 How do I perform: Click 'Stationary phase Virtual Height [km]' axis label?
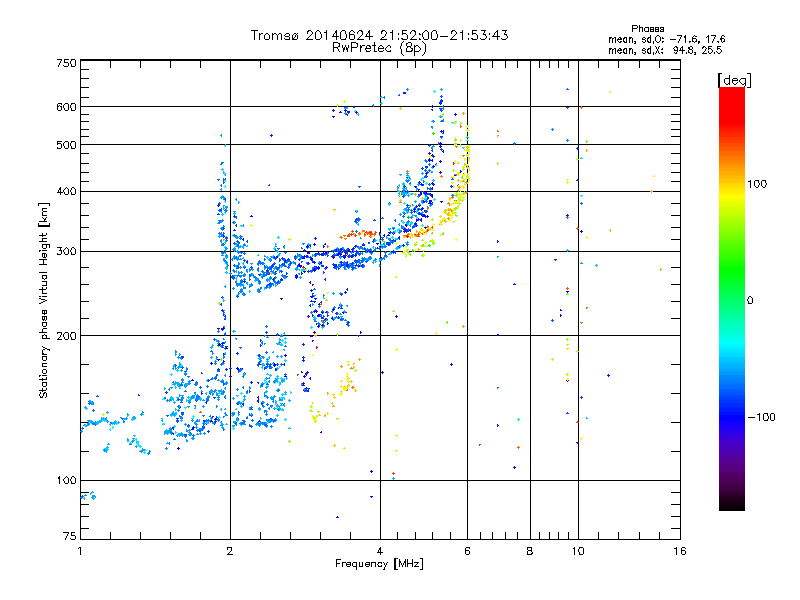(x=44, y=301)
